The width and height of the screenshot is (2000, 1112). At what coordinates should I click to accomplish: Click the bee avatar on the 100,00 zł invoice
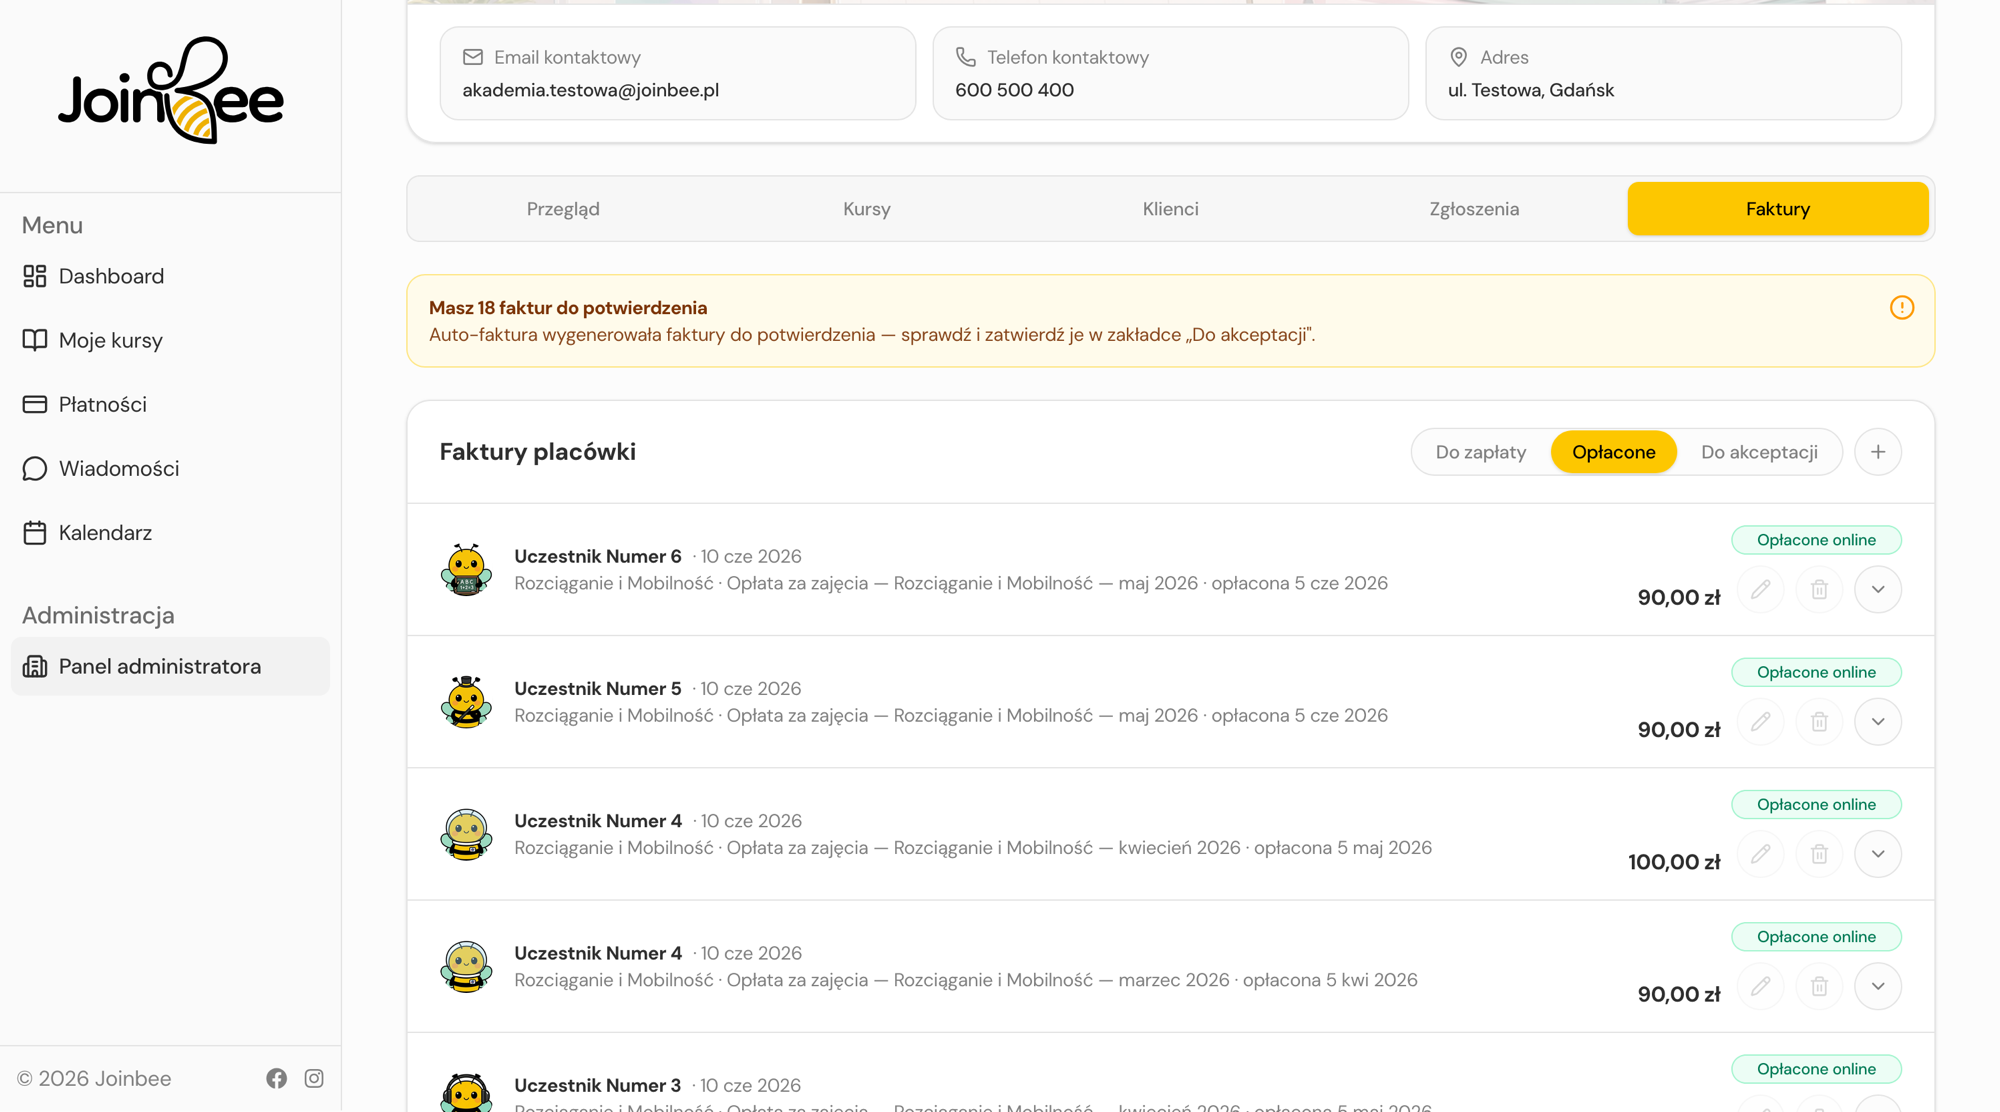(x=466, y=834)
